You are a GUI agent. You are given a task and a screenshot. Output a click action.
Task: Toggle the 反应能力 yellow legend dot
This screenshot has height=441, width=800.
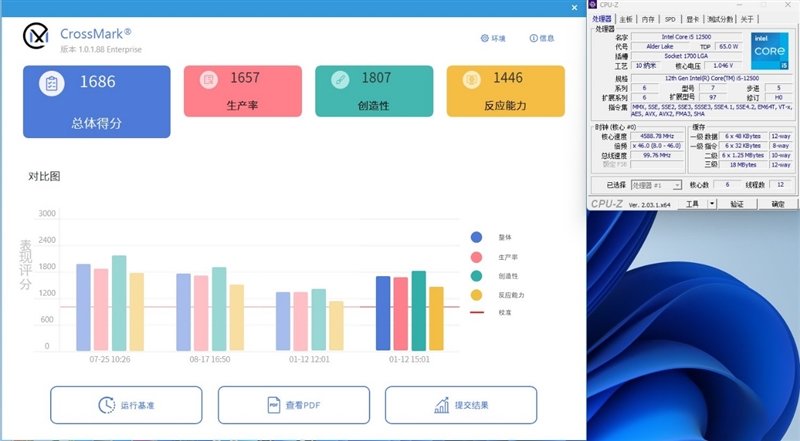click(476, 295)
